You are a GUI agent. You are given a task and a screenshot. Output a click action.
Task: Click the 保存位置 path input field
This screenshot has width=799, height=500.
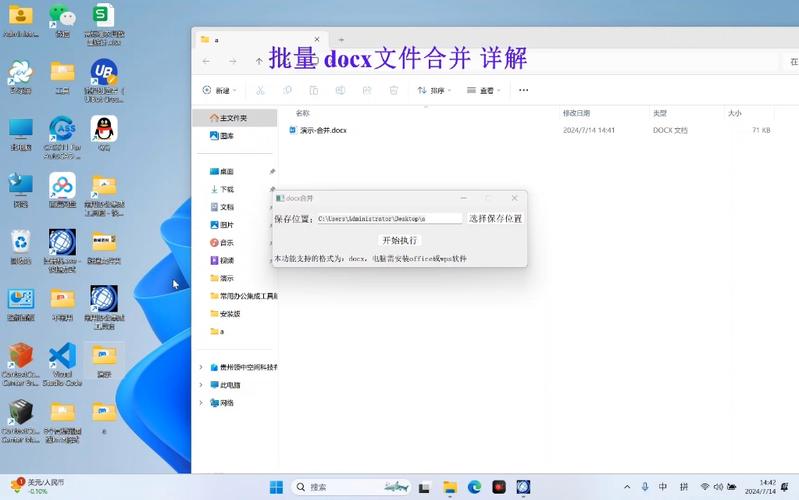pos(390,219)
